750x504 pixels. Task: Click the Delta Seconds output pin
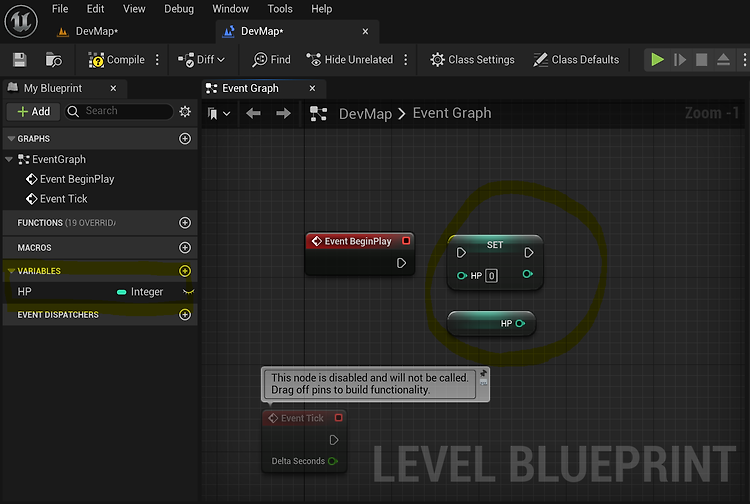(x=333, y=461)
